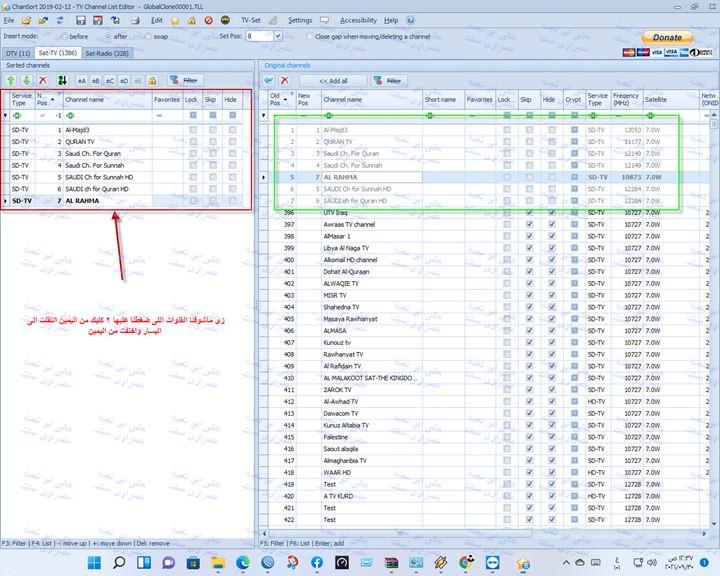Remove channel with red X in Sorted channels
720x576 pixels.
click(x=43, y=80)
